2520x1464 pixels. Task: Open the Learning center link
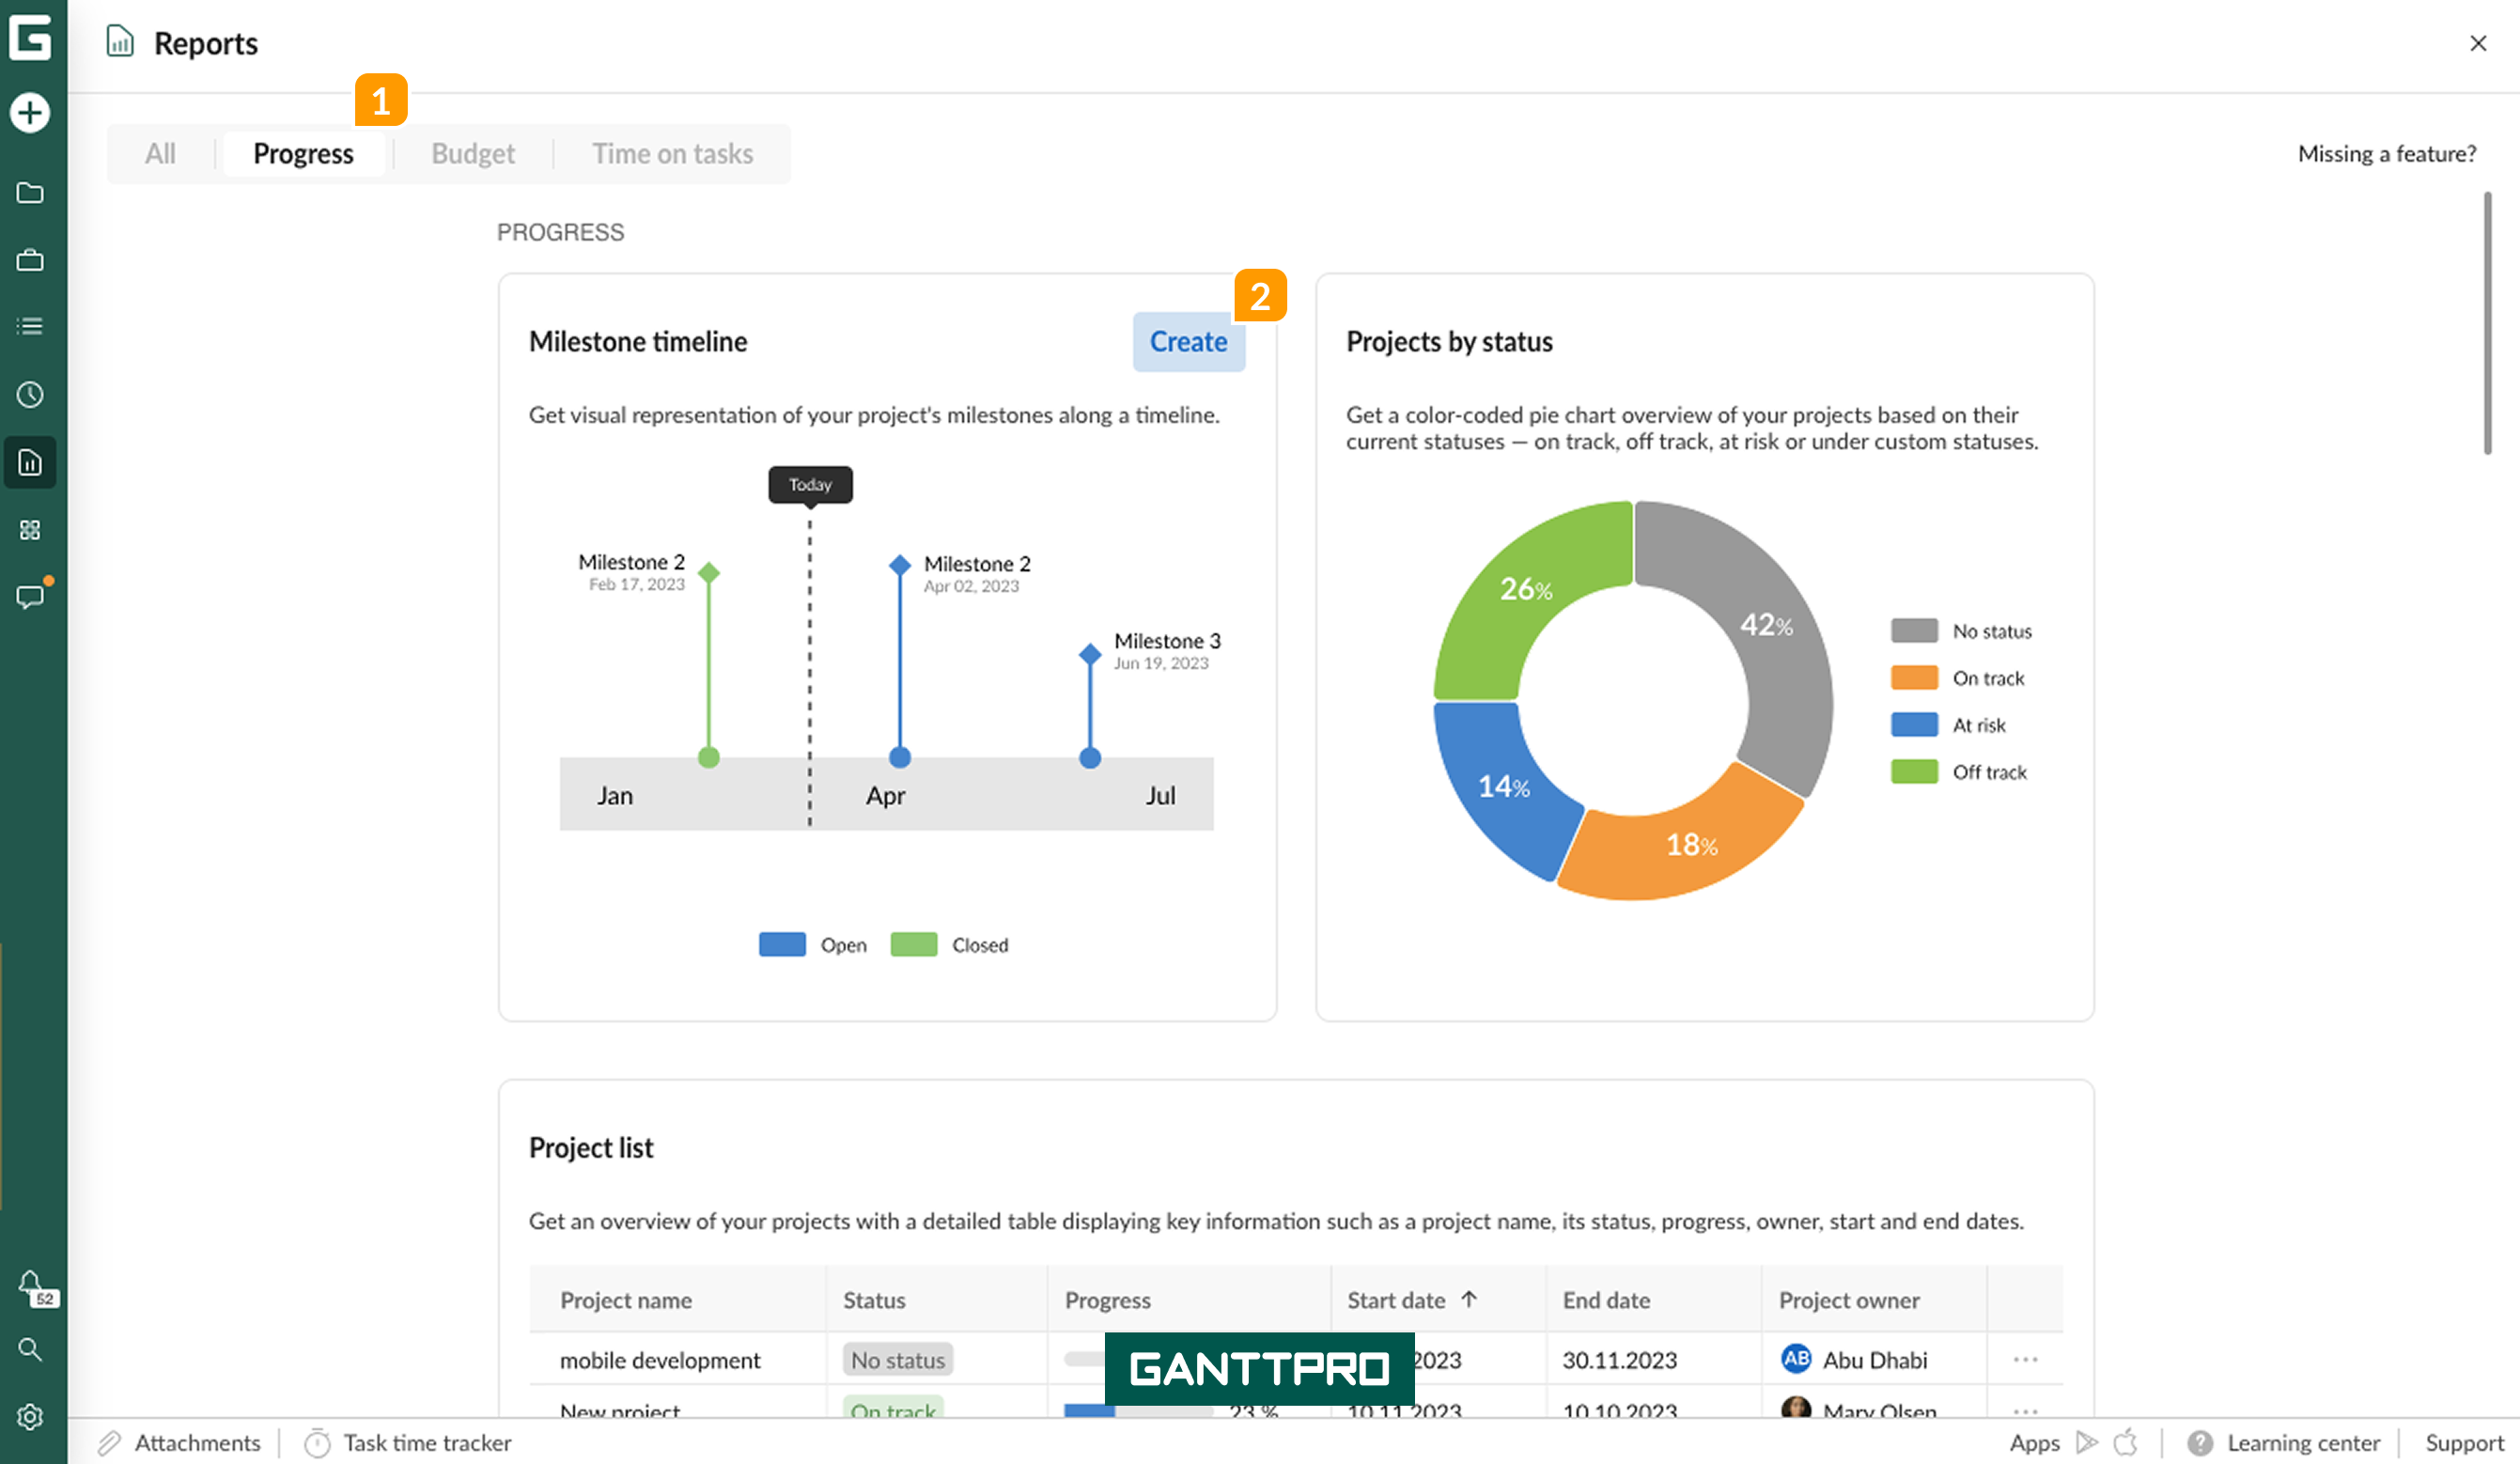2302,1443
